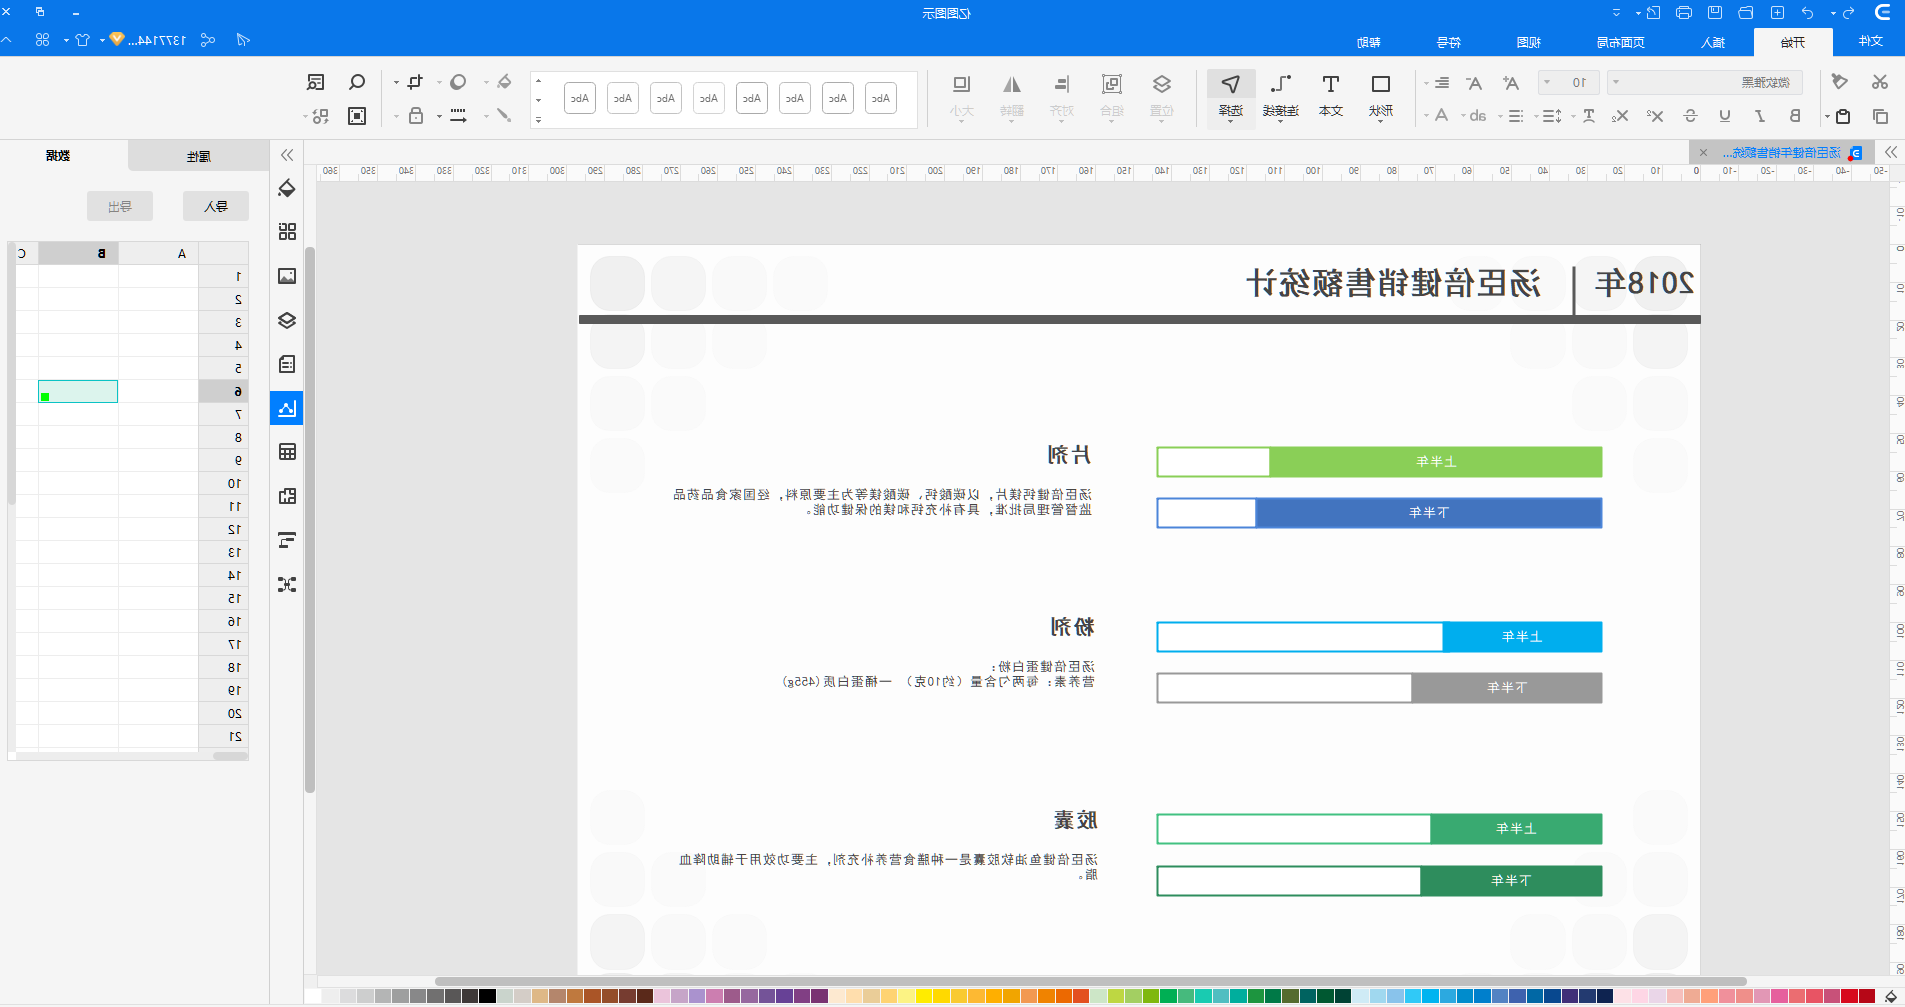Select the cut scissors icon
Screen dimensions: 1905x1007
pyautogui.click(x=1880, y=82)
